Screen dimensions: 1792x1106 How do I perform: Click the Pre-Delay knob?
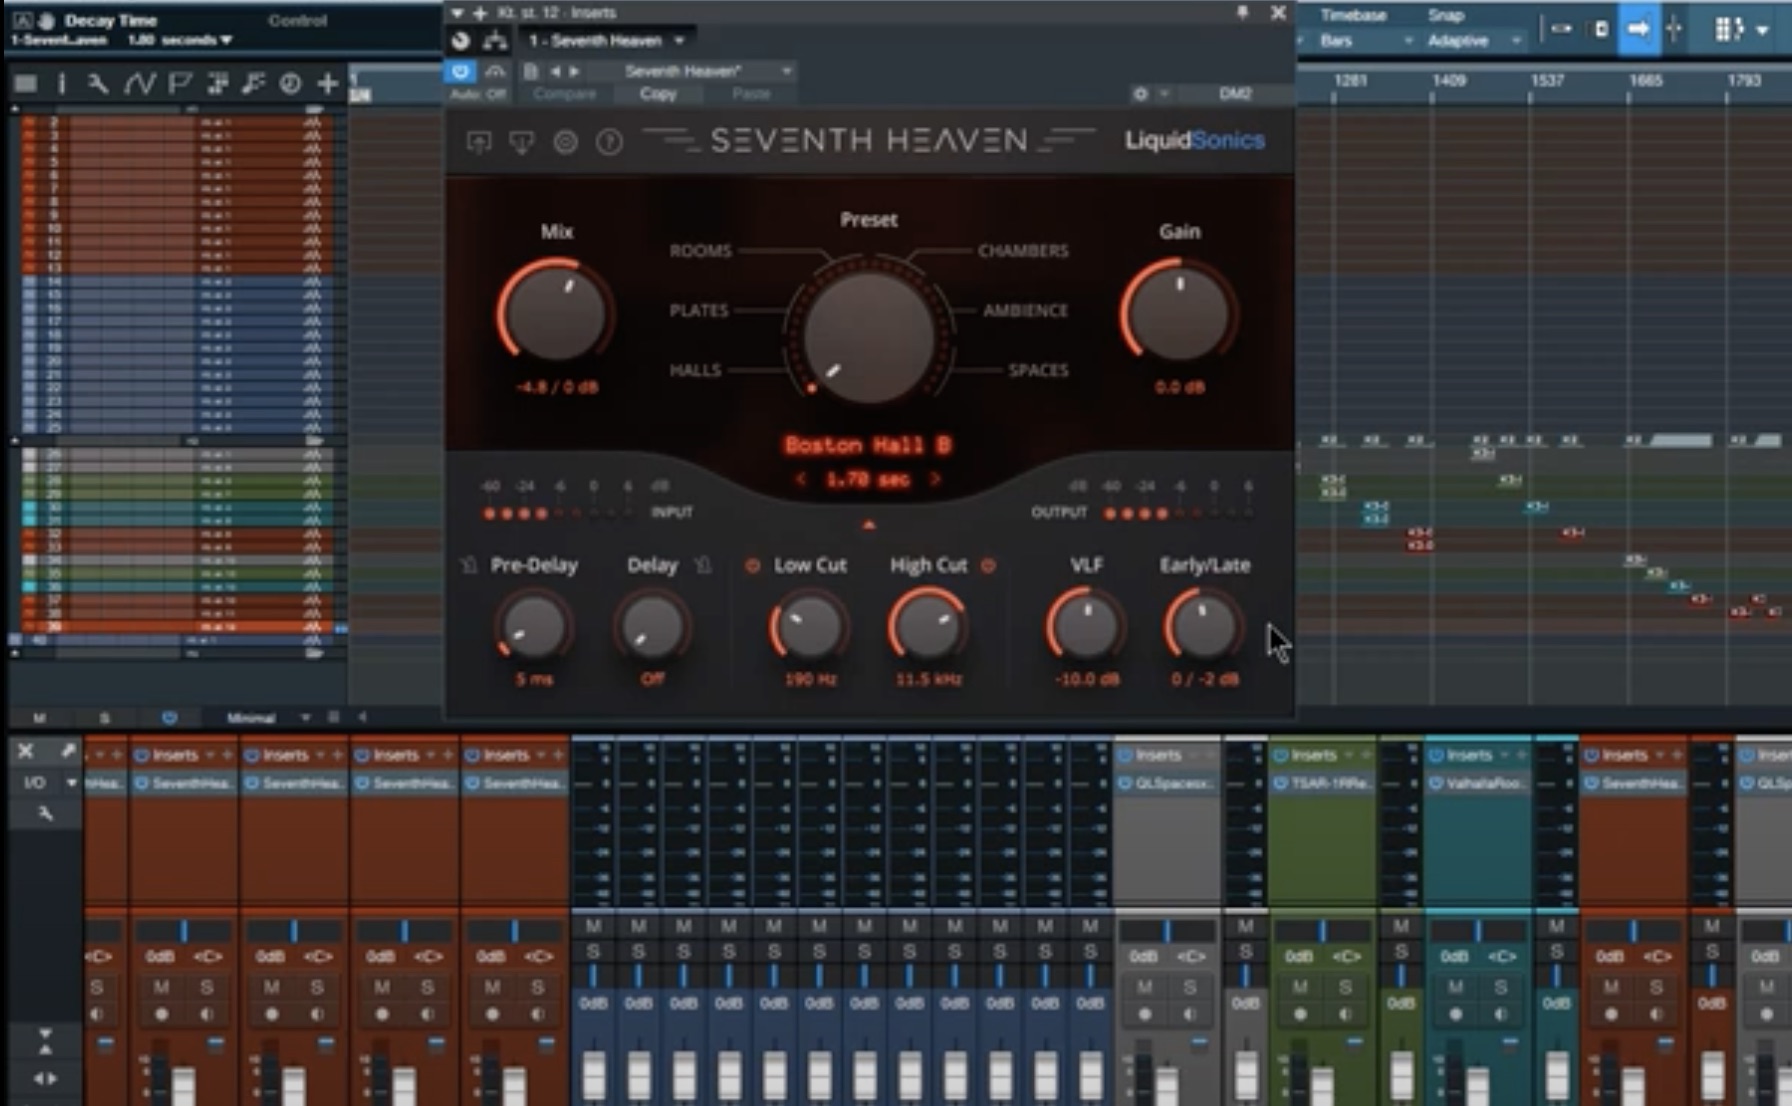(x=533, y=627)
